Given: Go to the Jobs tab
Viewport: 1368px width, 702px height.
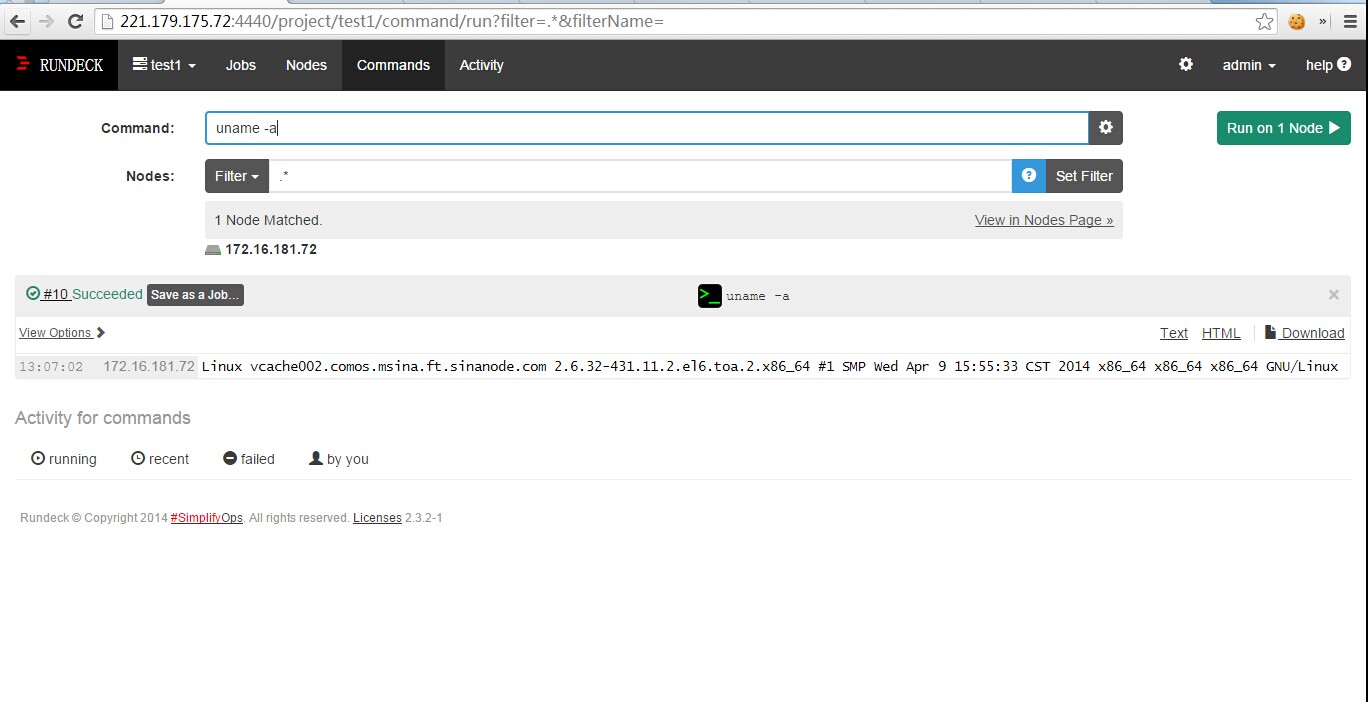Looking at the screenshot, I should [x=241, y=65].
